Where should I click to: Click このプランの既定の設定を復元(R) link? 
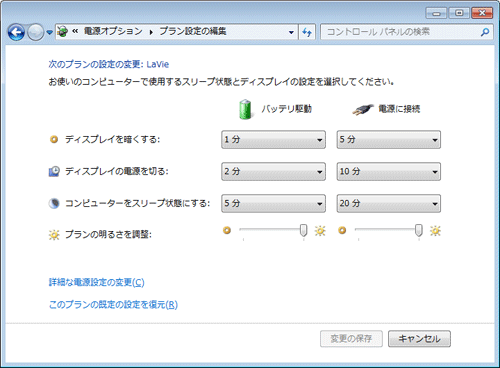pos(113,304)
